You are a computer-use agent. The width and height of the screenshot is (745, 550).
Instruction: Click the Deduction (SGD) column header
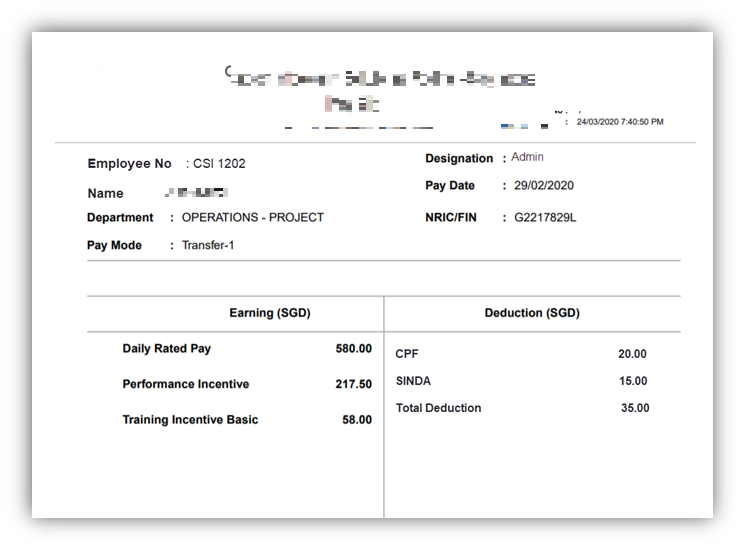coord(532,313)
